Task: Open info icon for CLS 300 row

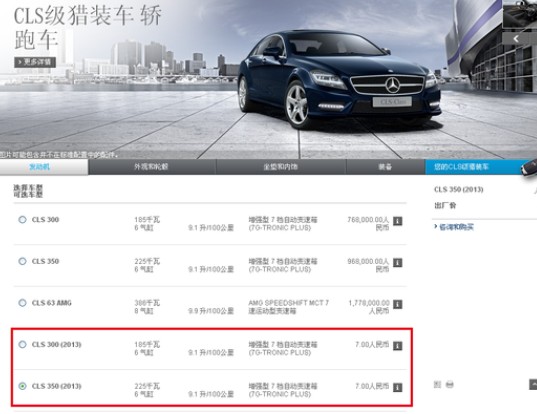Action: click(x=397, y=221)
